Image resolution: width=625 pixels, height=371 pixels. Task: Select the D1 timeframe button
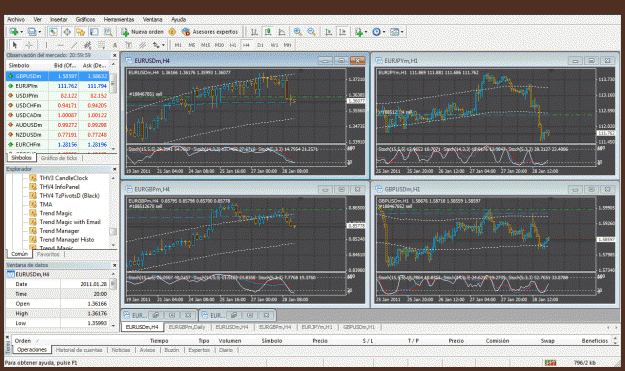tap(260, 45)
